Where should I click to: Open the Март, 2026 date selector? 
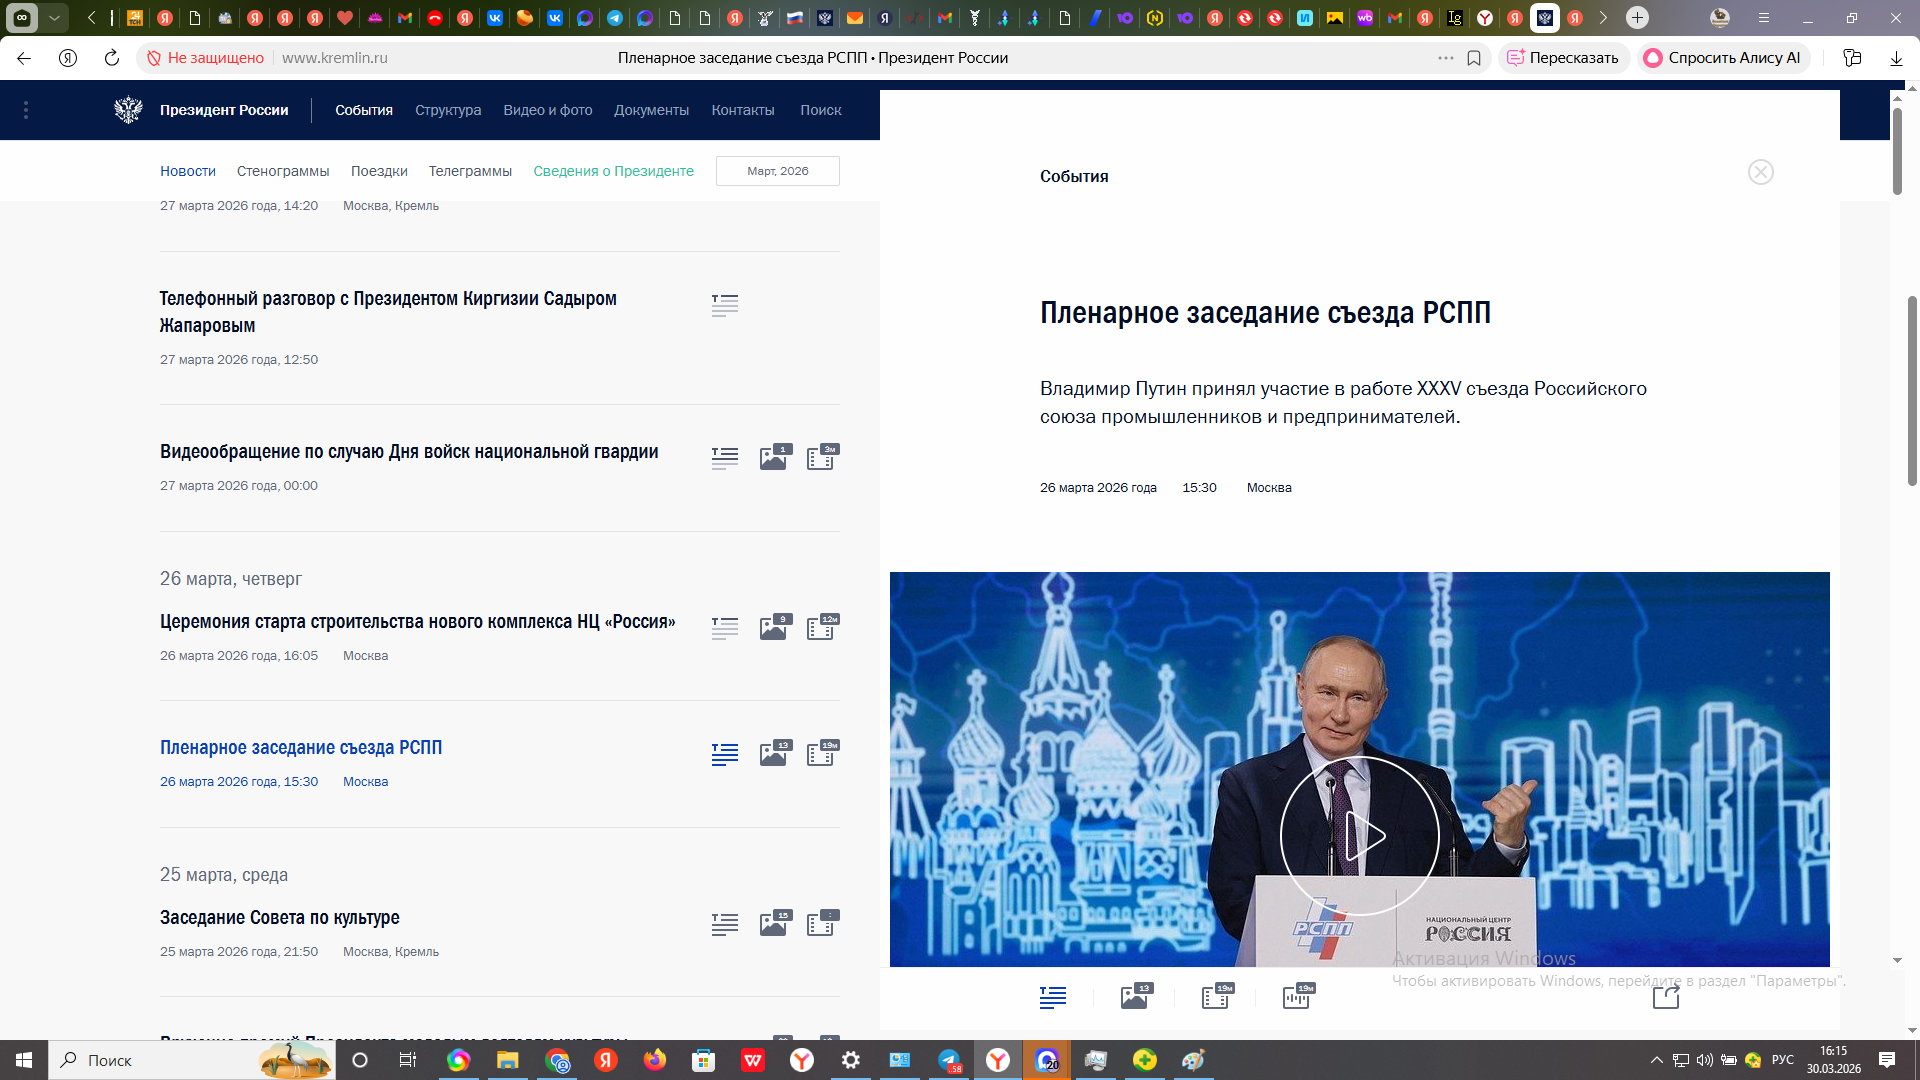click(777, 171)
